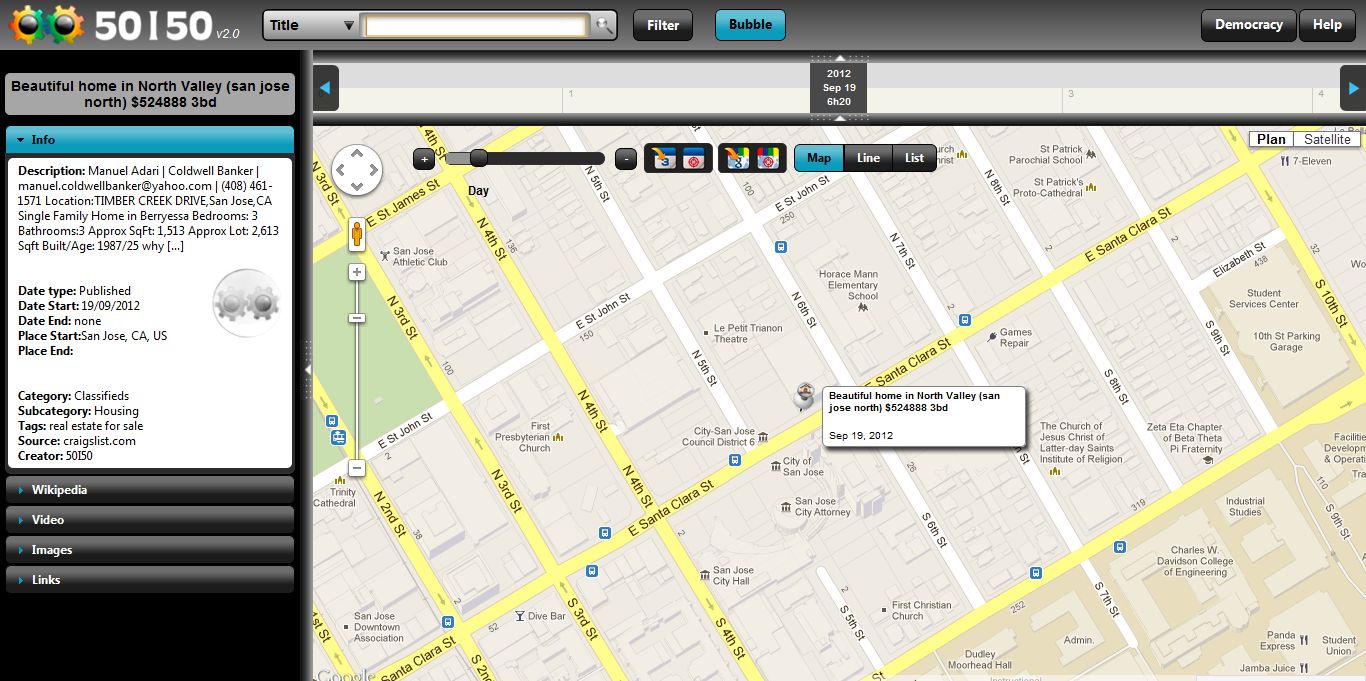Click Le Petit Trianon Theatre label
Image resolution: width=1366 pixels, height=681 pixels.
(x=748, y=333)
